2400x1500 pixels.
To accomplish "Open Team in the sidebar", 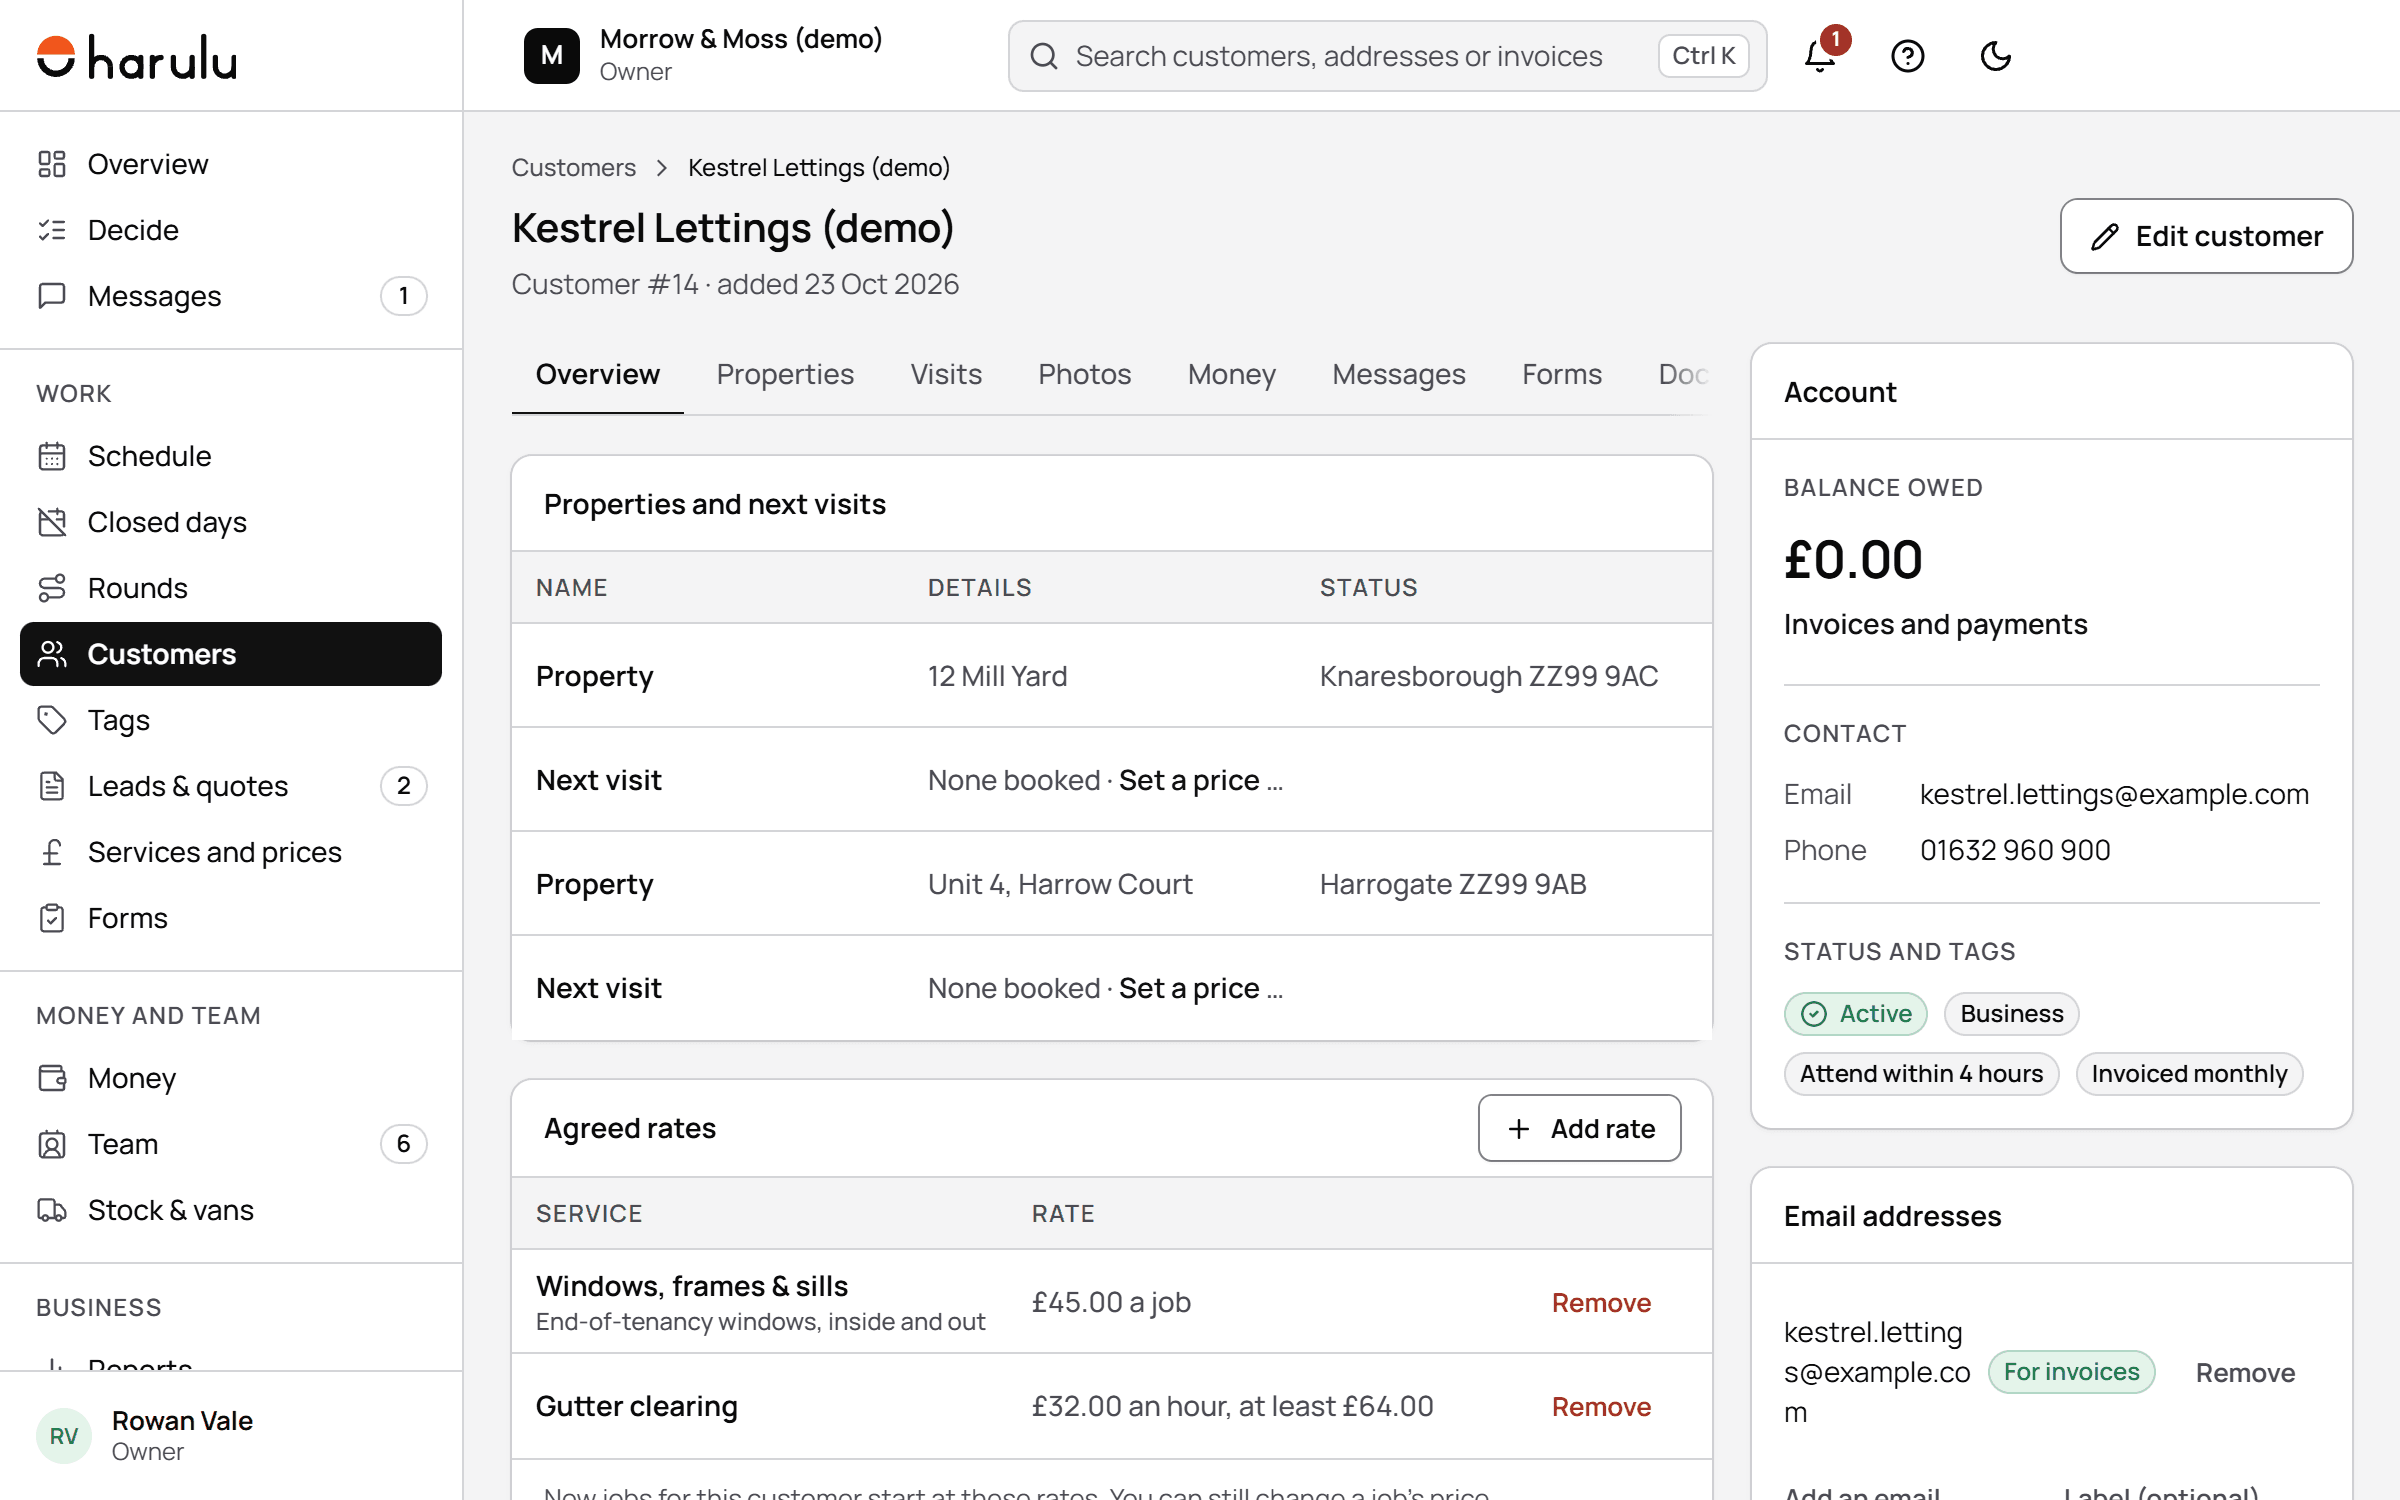I will [x=231, y=1144].
